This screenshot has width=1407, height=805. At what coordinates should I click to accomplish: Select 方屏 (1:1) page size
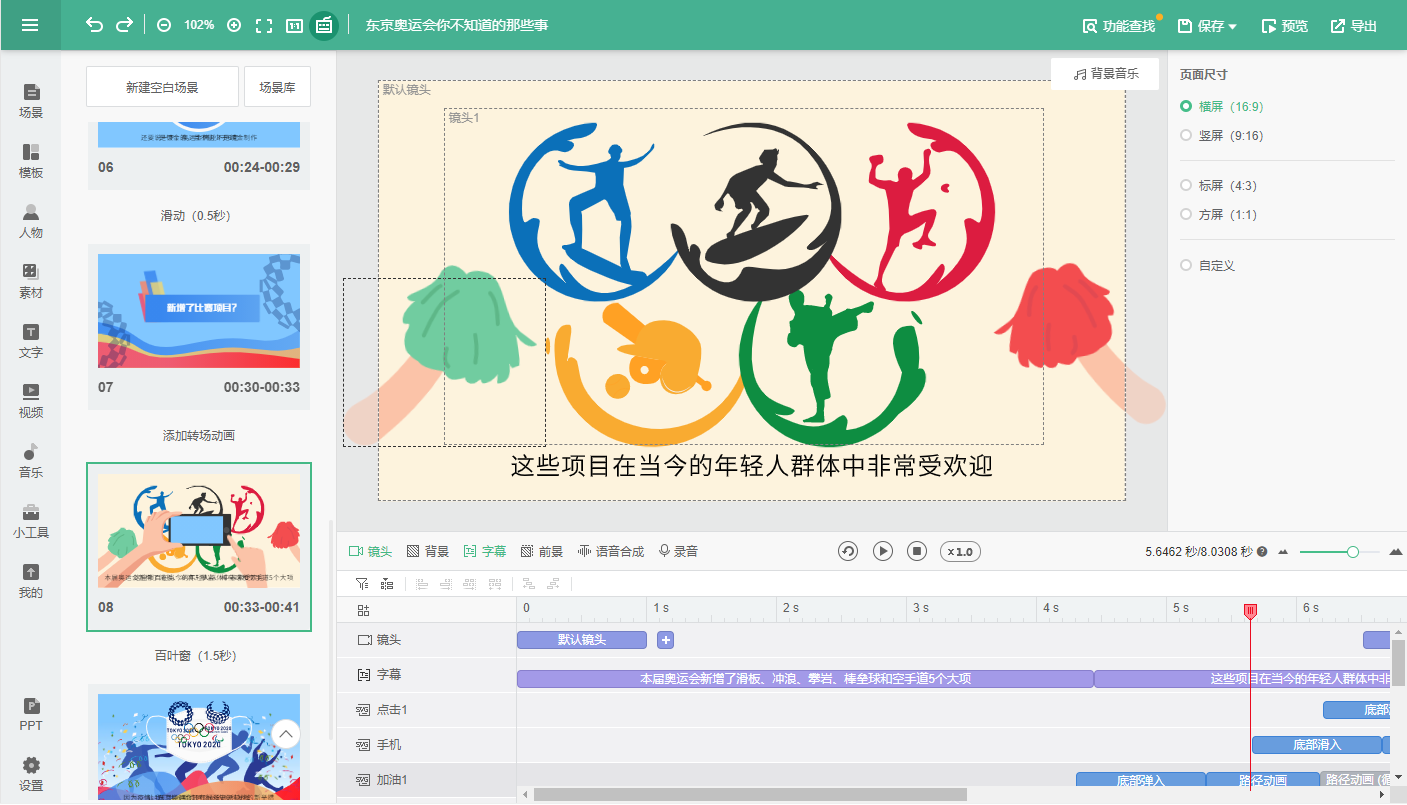[x=1218, y=214]
